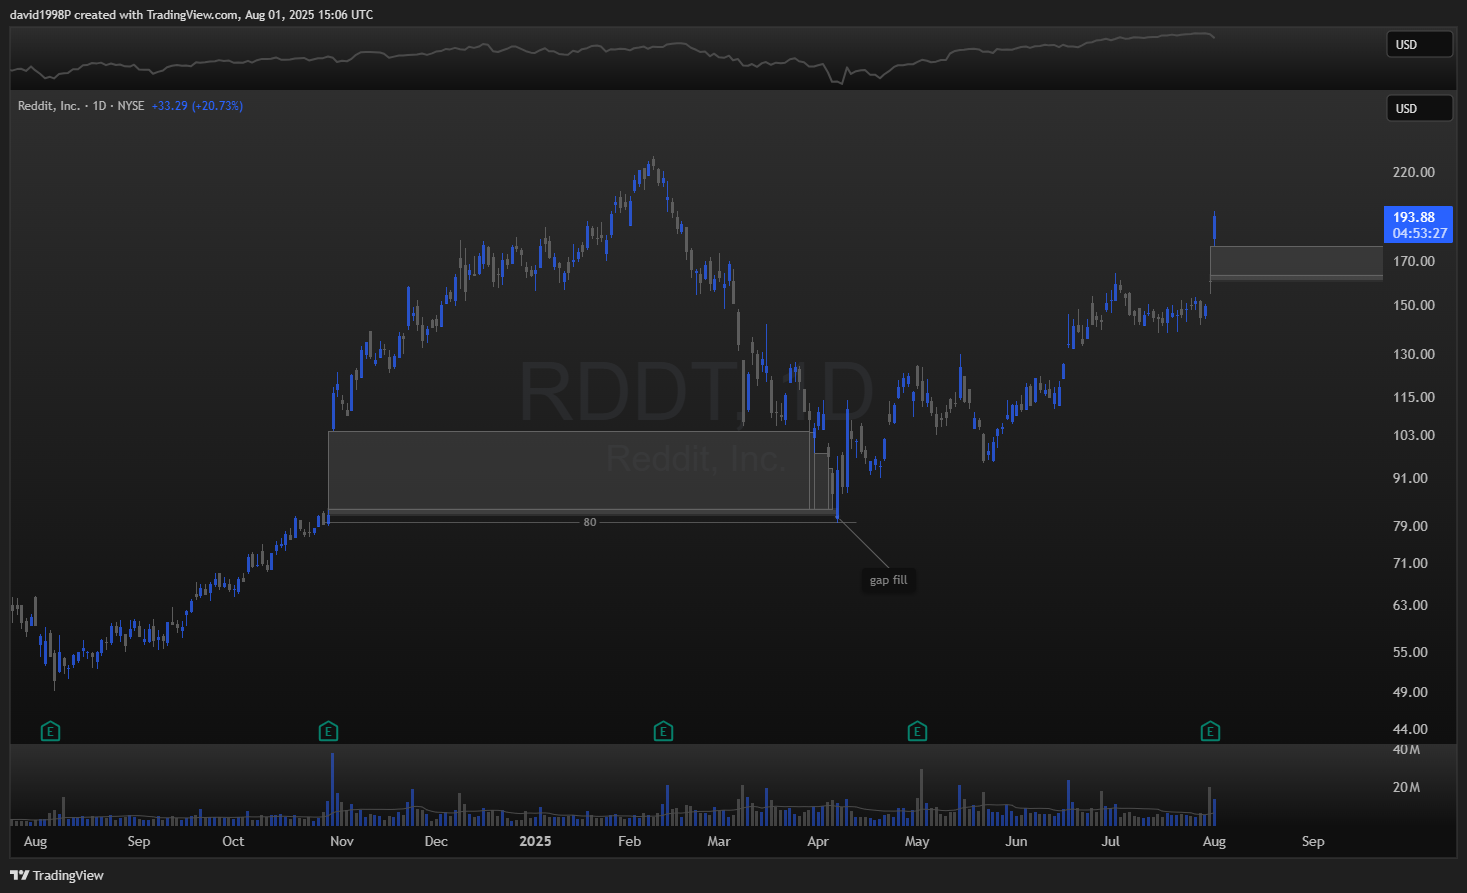The image size is (1467, 893).
Task: Click the 2025 label on the time axis
Action: pyautogui.click(x=535, y=841)
